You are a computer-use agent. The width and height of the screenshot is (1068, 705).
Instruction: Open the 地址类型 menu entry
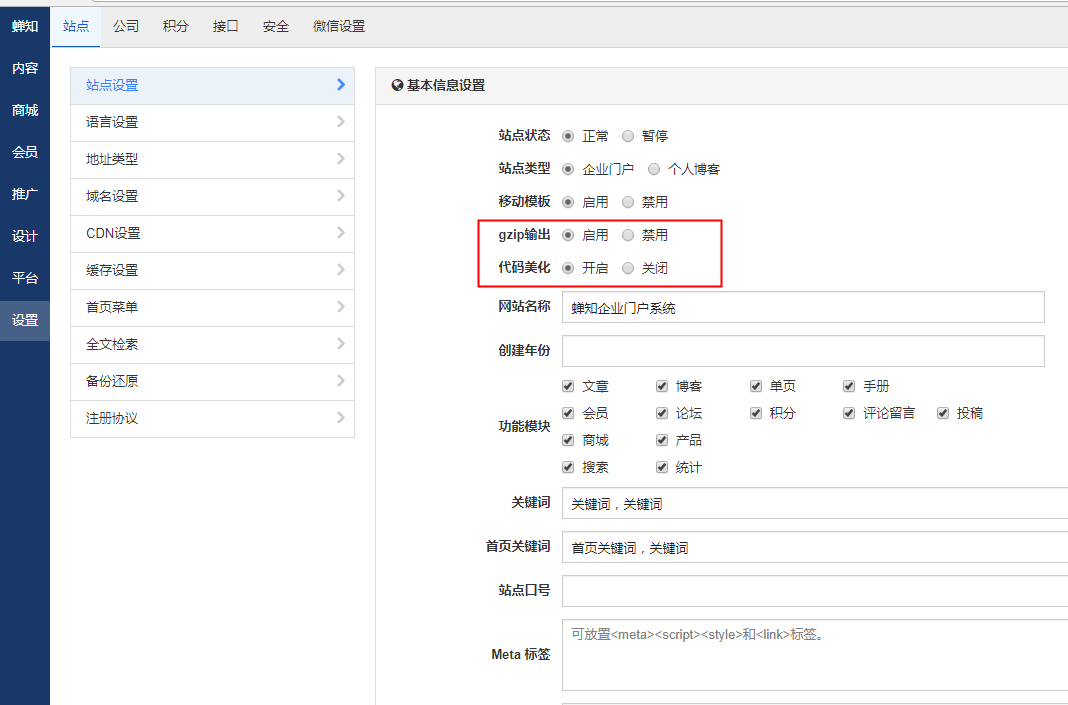pyautogui.click(x=213, y=159)
